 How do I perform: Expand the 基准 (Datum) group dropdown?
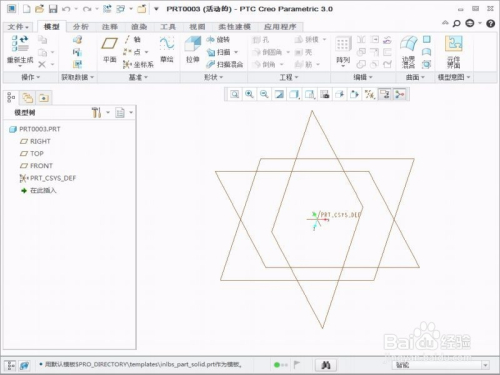138,77
